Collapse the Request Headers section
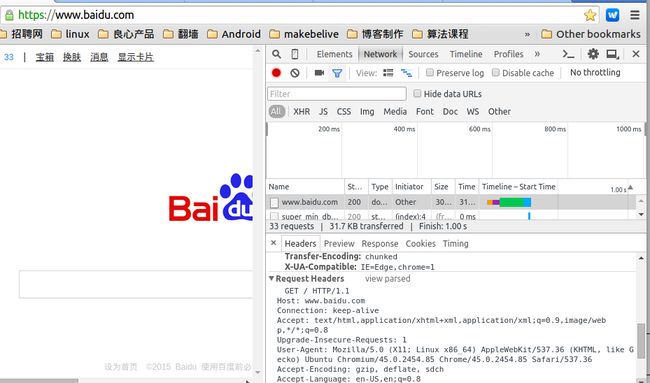The image size is (650, 383). click(x=272, y=278)
